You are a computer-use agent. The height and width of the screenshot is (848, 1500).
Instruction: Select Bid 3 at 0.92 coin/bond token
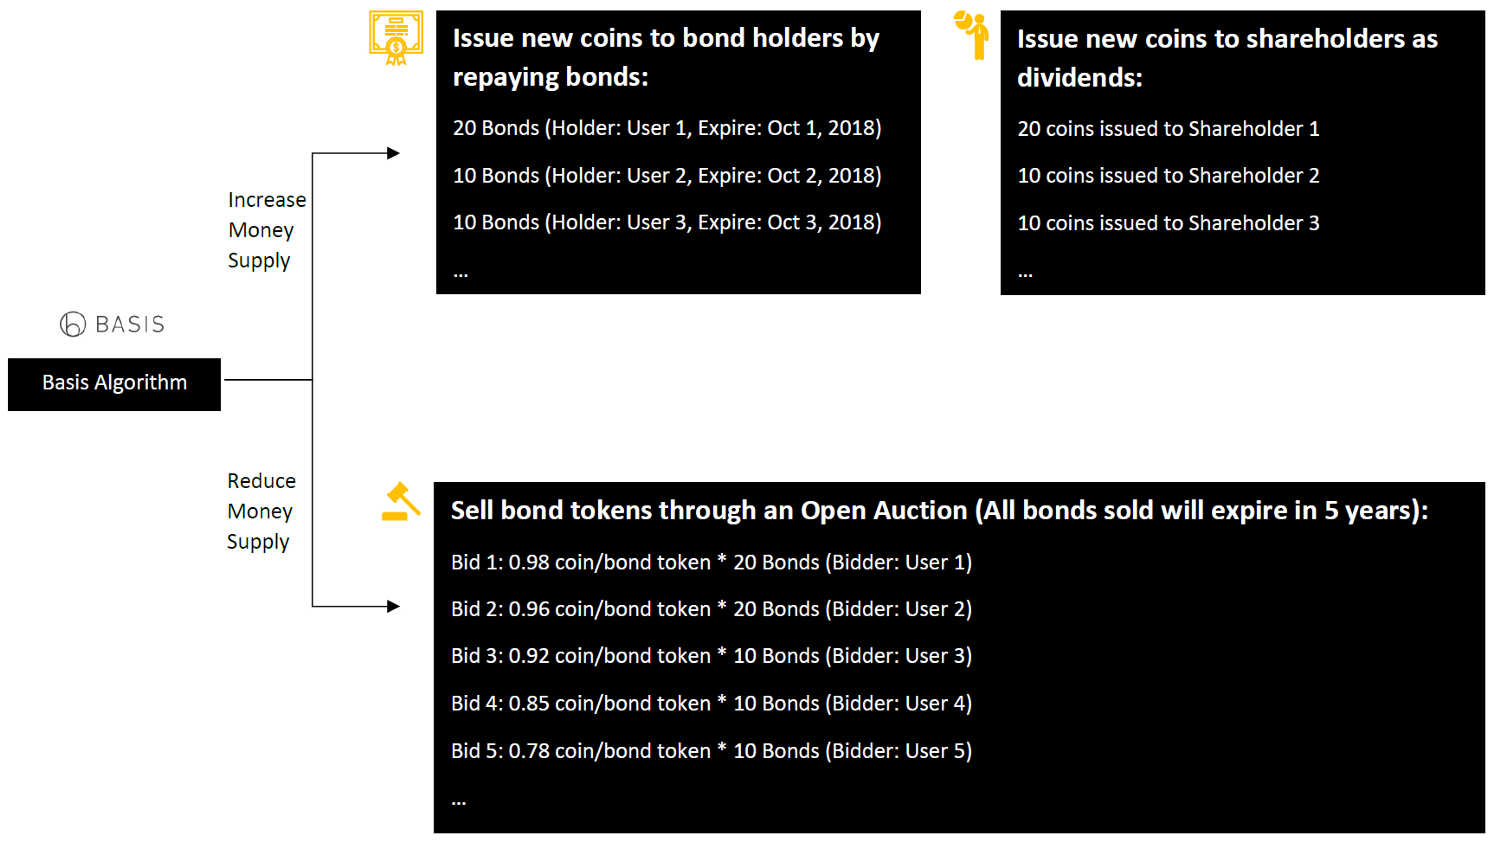pos(711,656)
